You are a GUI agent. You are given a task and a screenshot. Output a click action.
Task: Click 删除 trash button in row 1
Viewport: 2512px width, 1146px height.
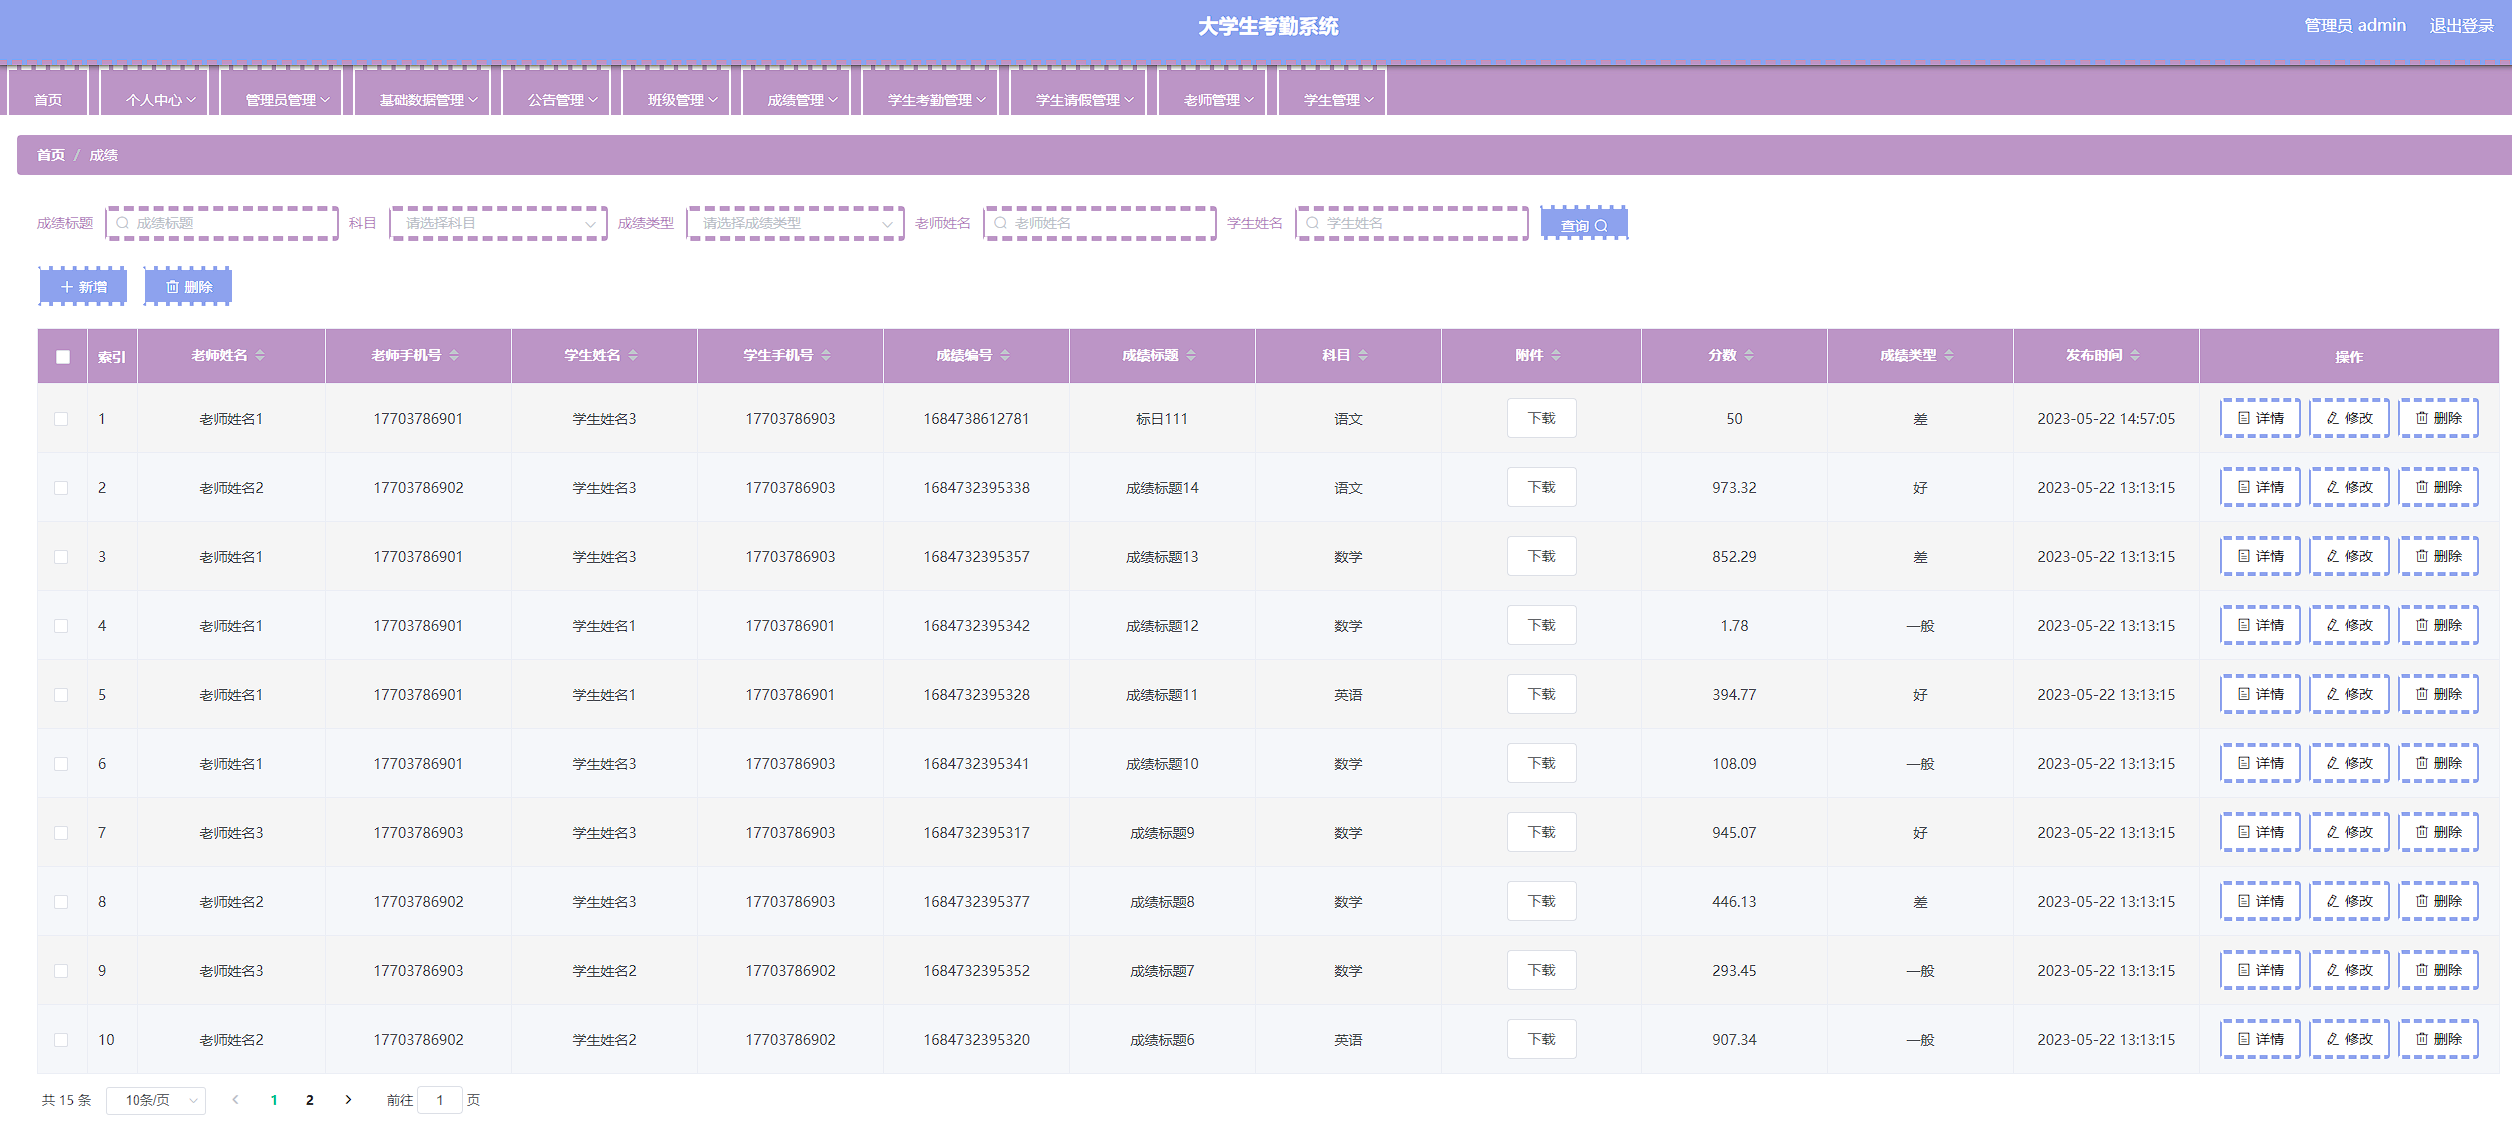tap(2438, 419)
